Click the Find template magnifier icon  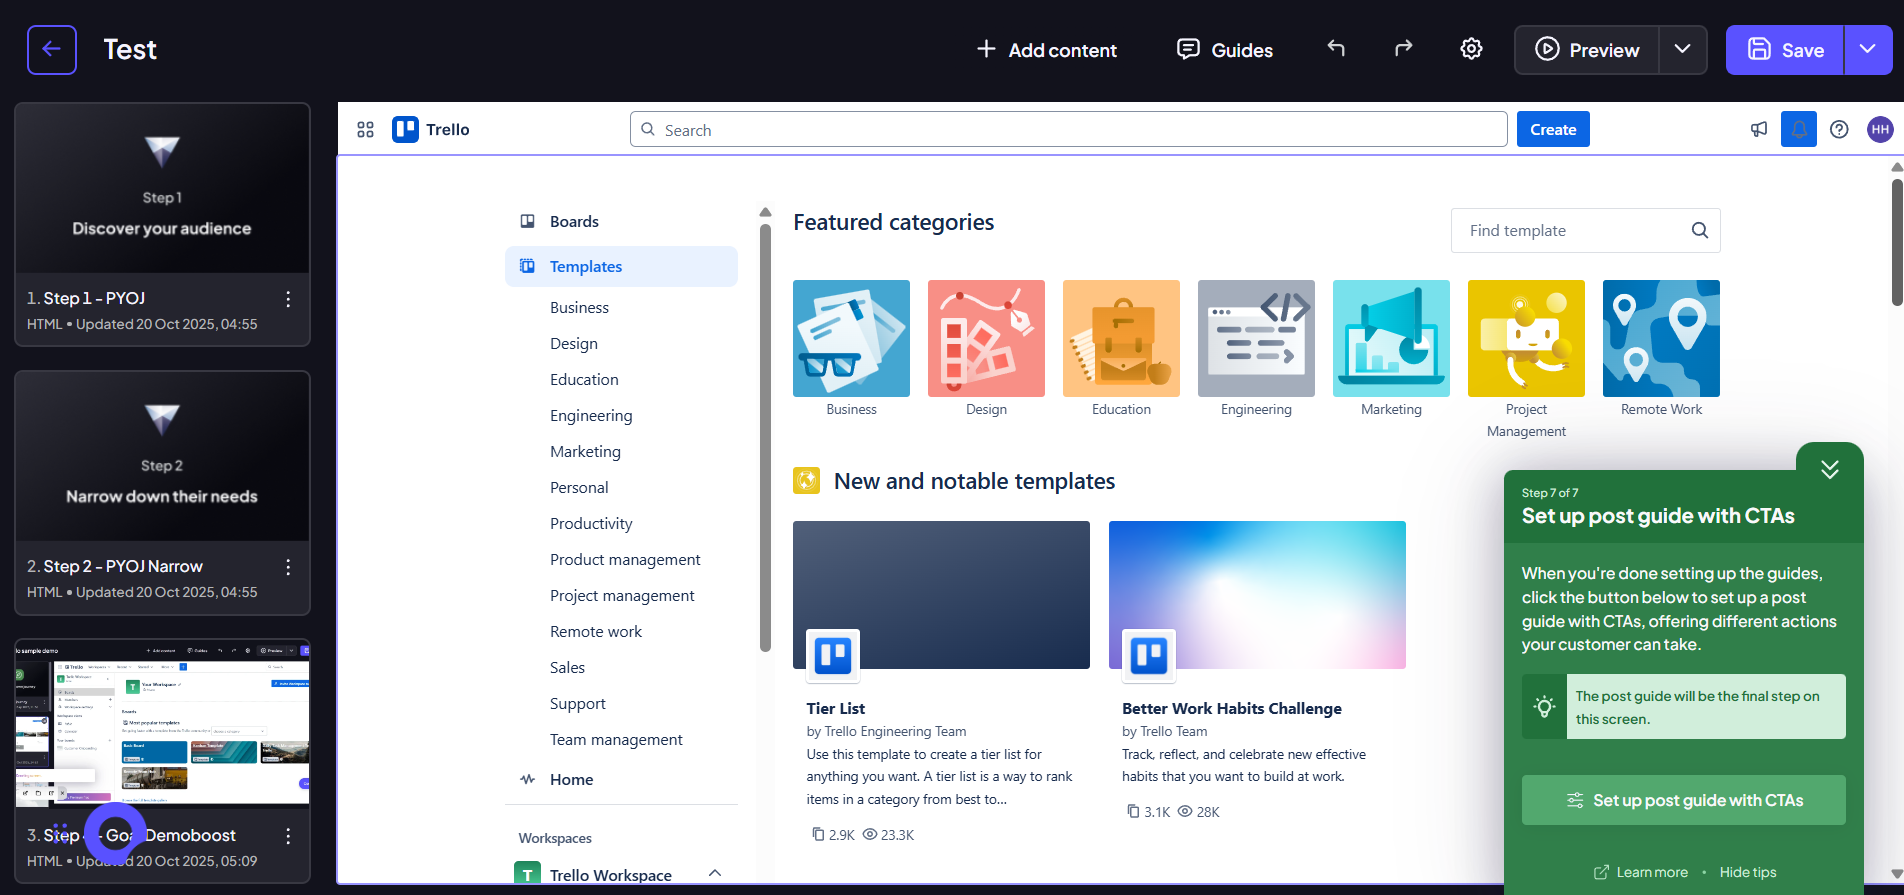pyautogui.click(x=1699, y=231)
